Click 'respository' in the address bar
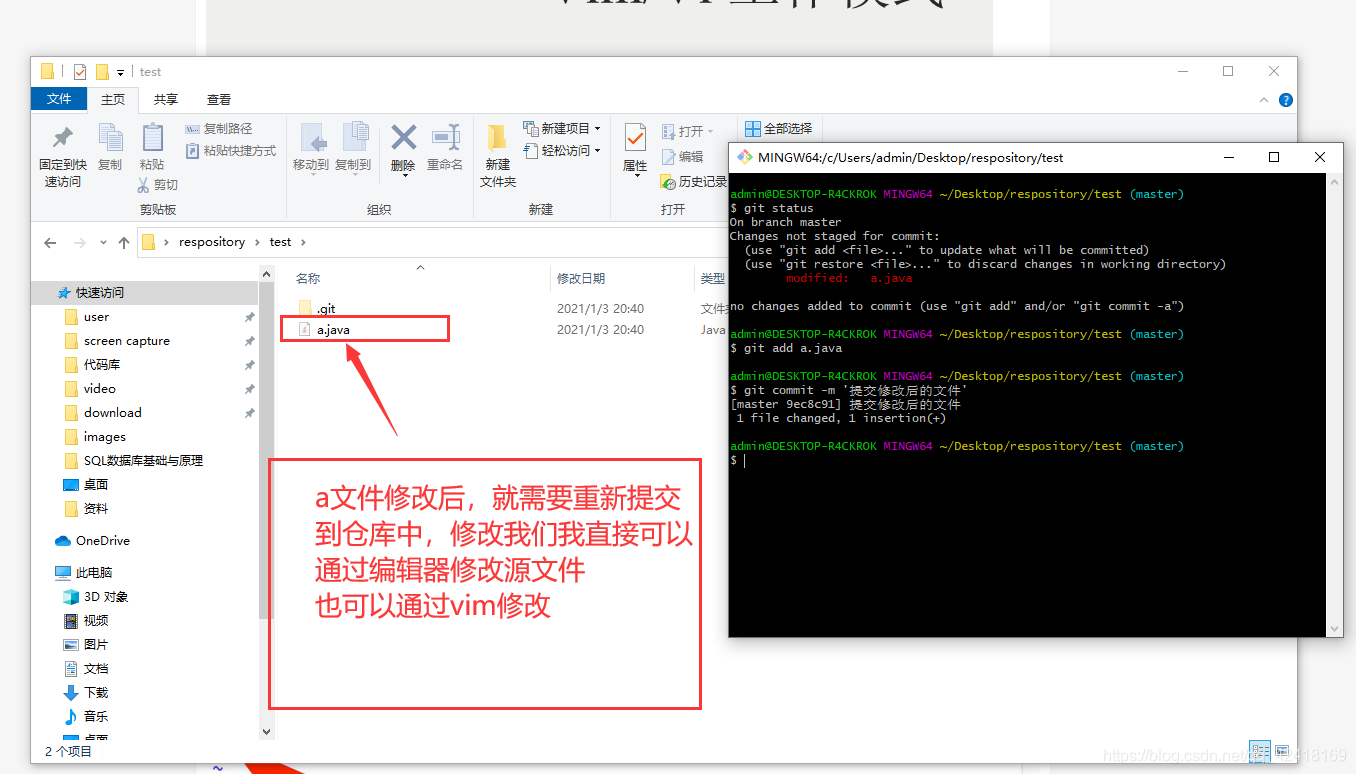The width and height of the screenshot is (1356, 774). coord(212,242)
